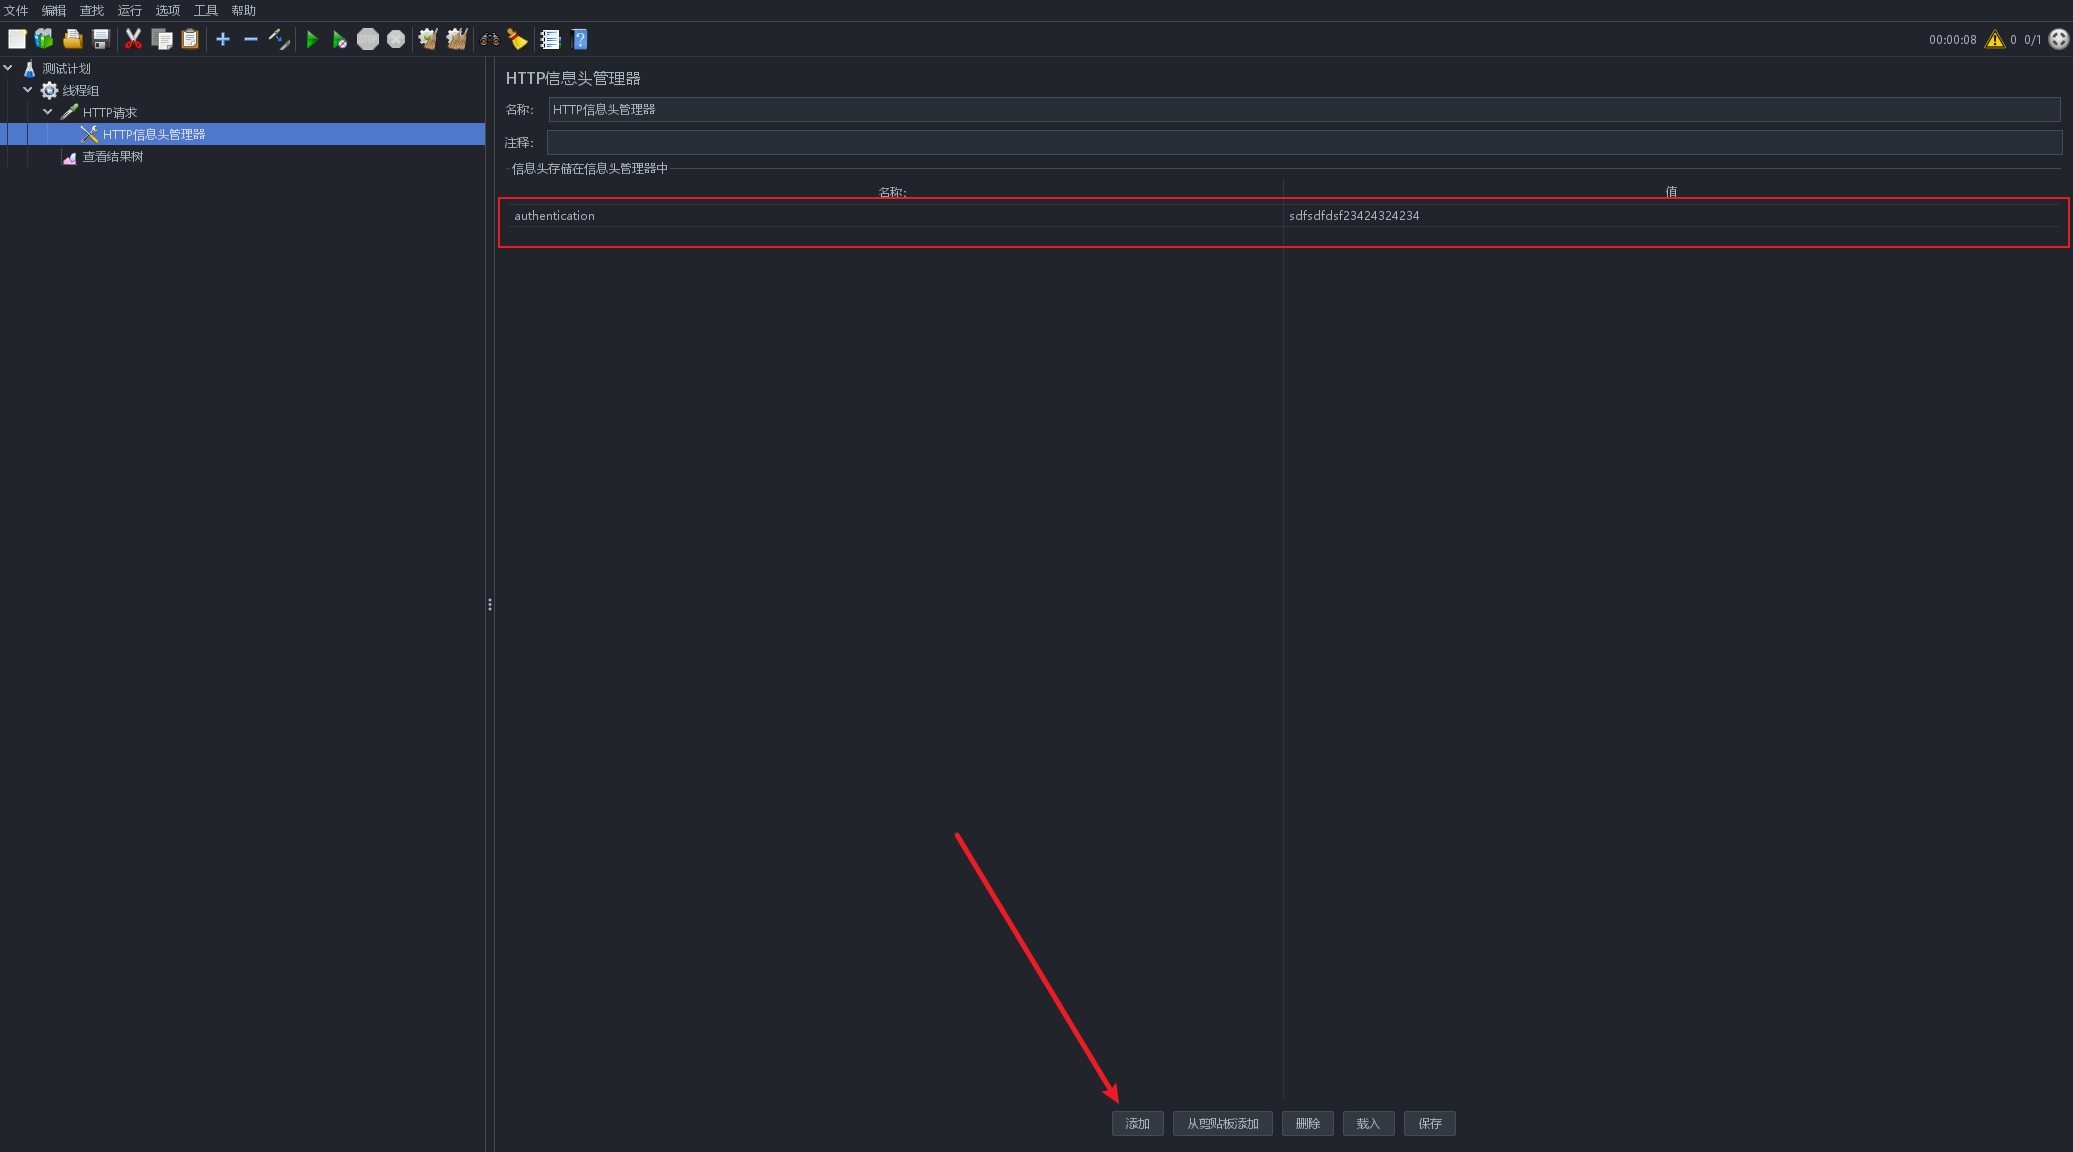This screenshot has height=1152, width=2073.
Task: Open the 运行 menu
Action: coord(129,10)
